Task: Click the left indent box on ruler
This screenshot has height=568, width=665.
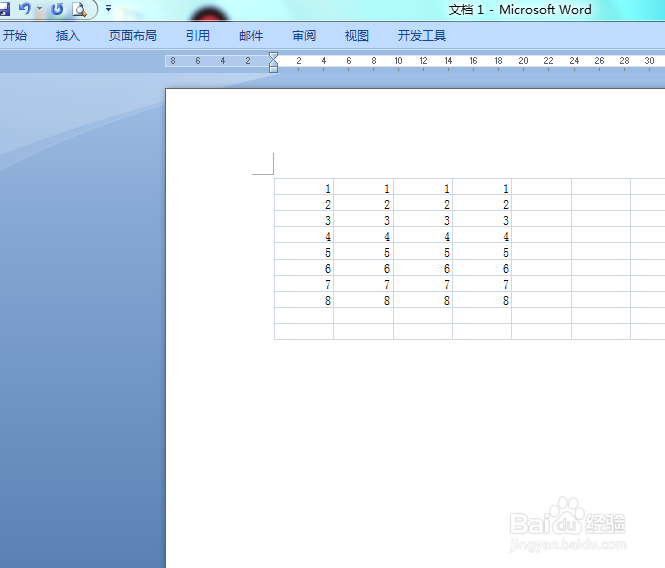Action: pyautogui.click(x=274, y=70)
